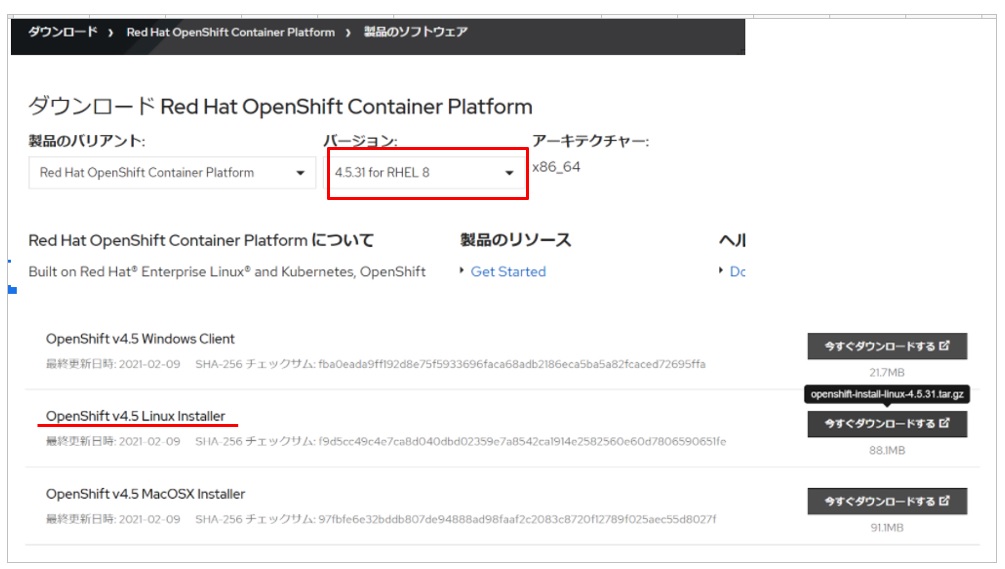Expand the 4.5.31 for RHEL 8 version dropdown
This screenshot has width=1005, height=569.
(427, 173)
